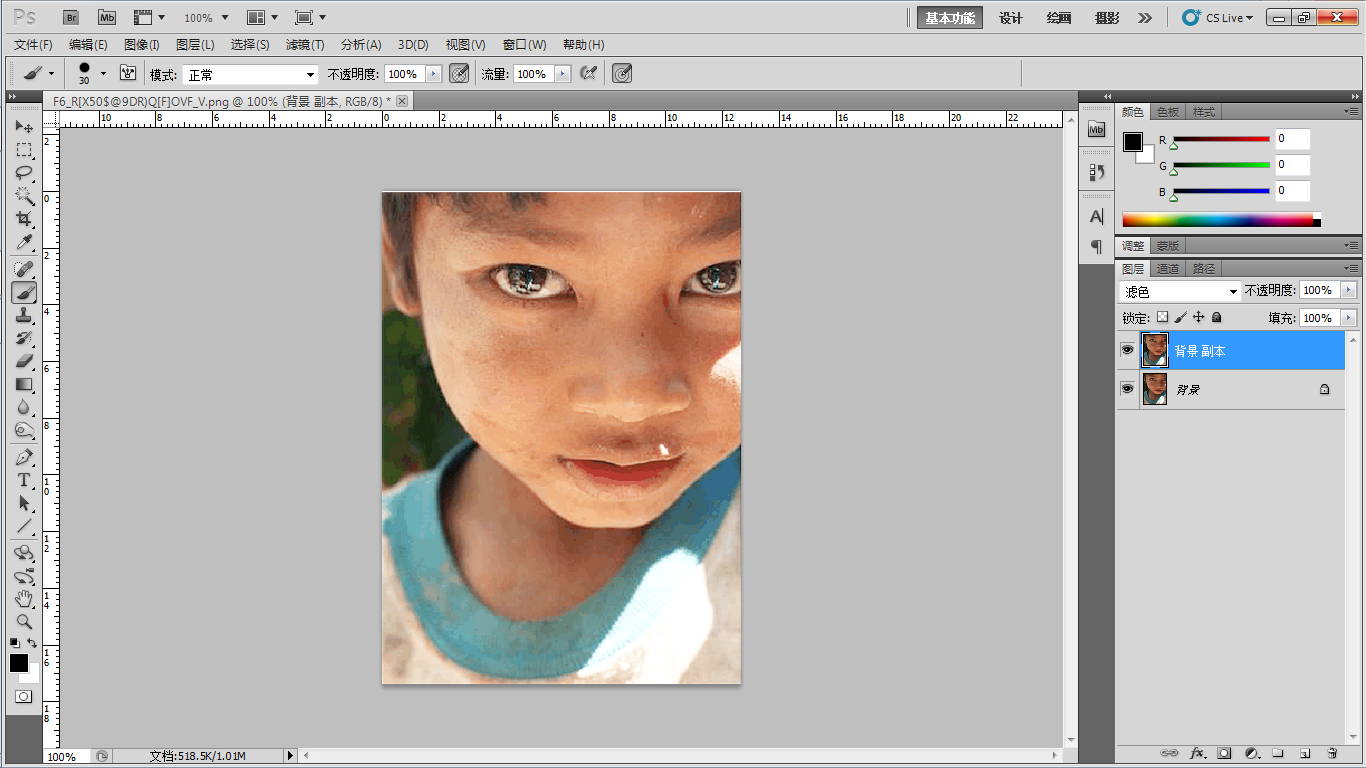
Task: Select the Zoom tool in toolbox
Action: point(24,621)
